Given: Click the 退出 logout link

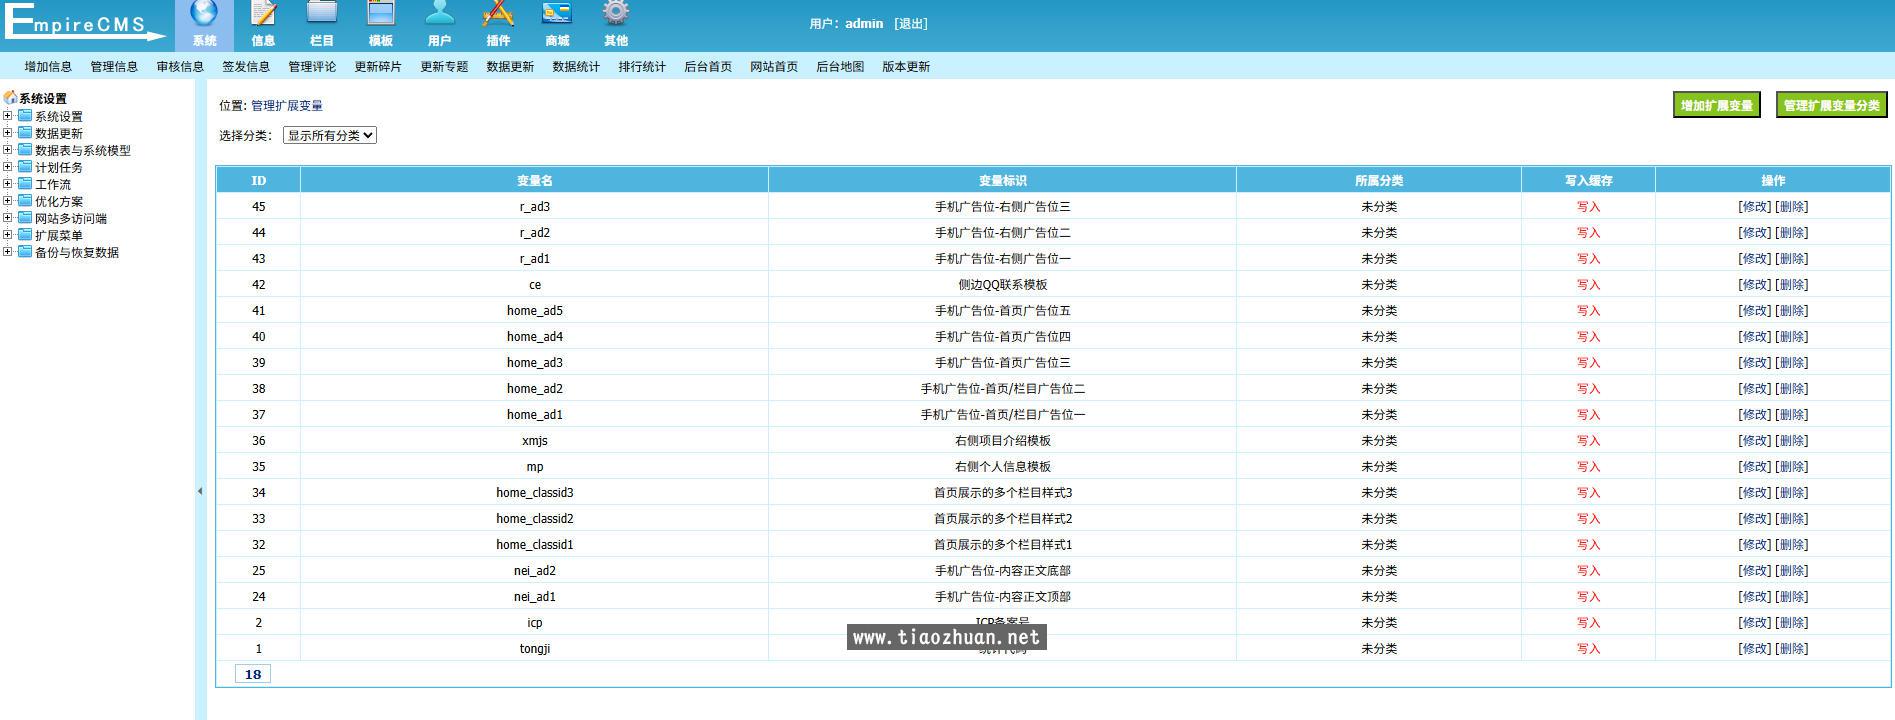Looking at the screenshot, I should click(910, 24).
